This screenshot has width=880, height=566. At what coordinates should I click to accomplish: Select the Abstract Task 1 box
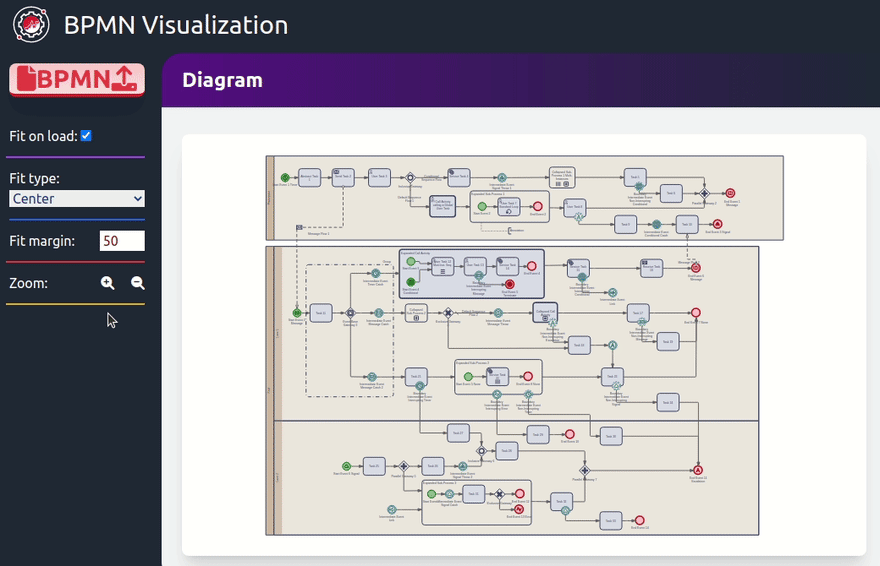(309, 177)
